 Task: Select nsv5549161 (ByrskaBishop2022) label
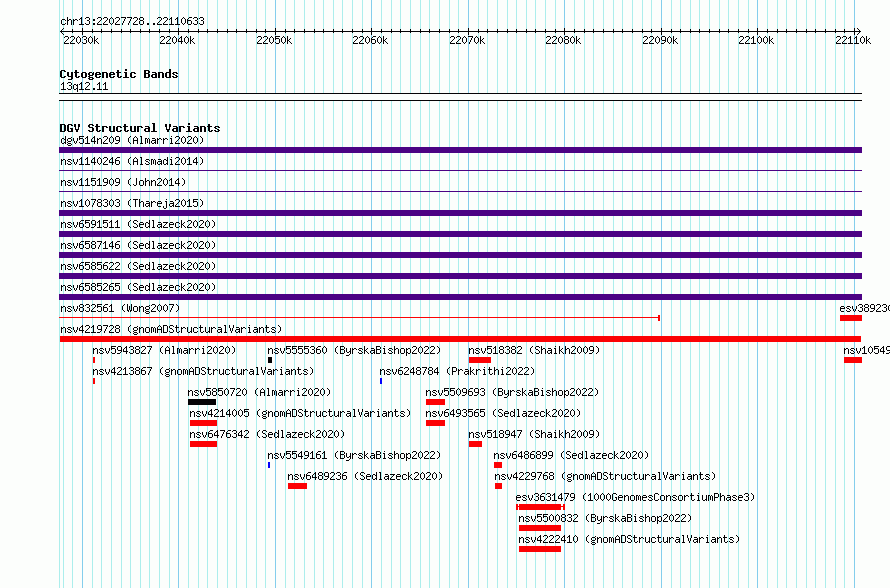(354, 455)
